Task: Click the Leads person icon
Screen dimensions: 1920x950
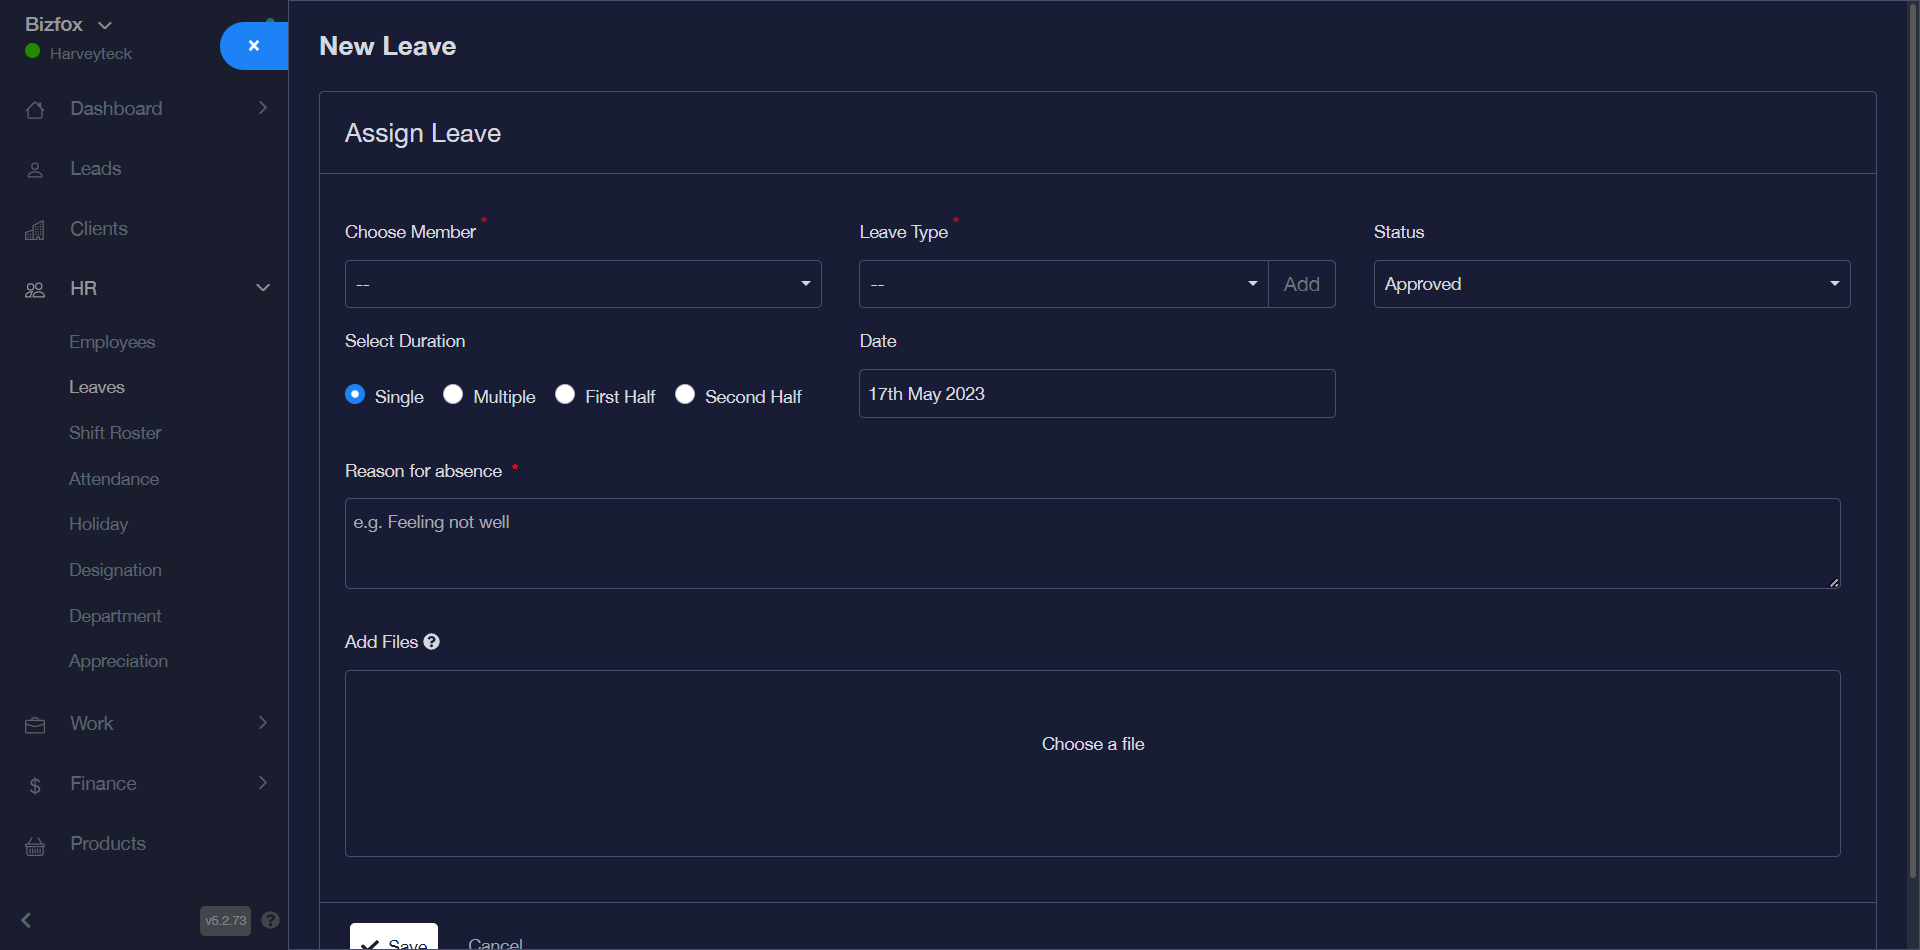Action: tap(35, 170)
